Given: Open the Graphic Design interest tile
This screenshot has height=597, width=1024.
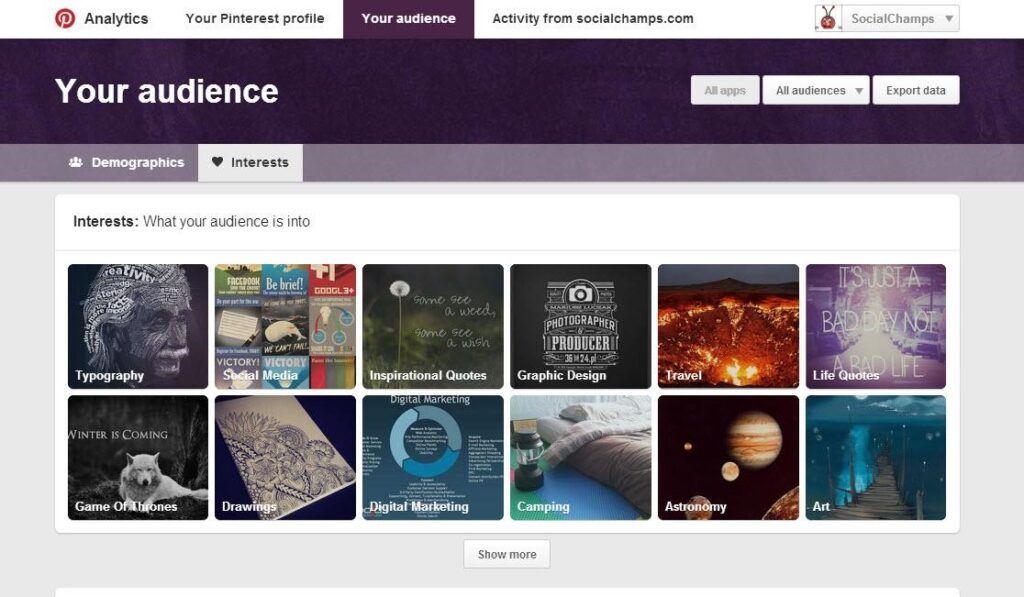Looking at the screenshot, I should (581, 327).
